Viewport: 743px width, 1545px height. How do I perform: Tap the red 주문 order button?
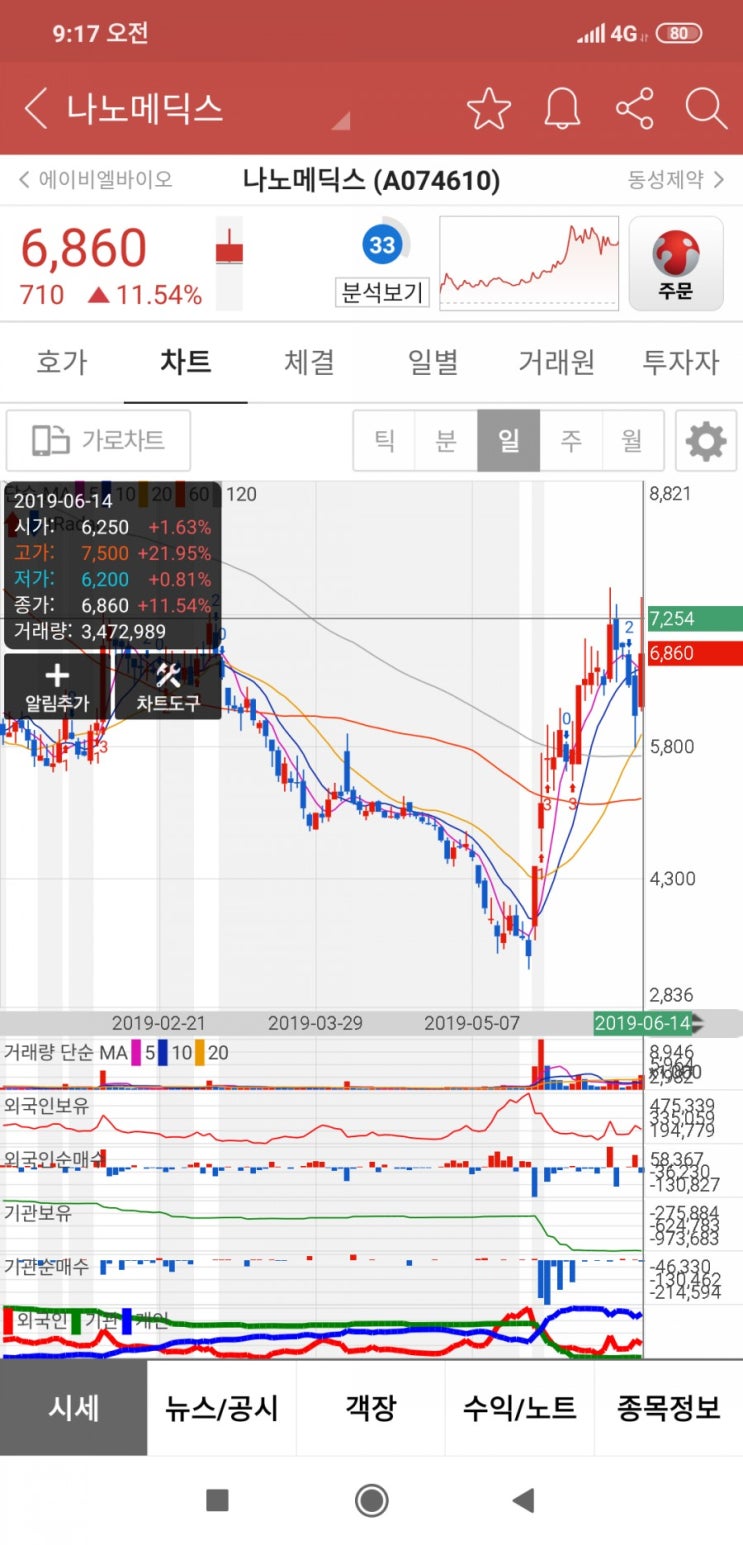676,264
